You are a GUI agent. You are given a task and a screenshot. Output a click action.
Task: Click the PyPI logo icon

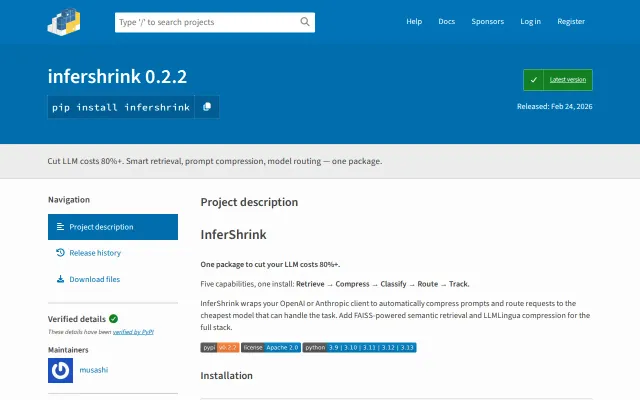(x=64, y=22)
